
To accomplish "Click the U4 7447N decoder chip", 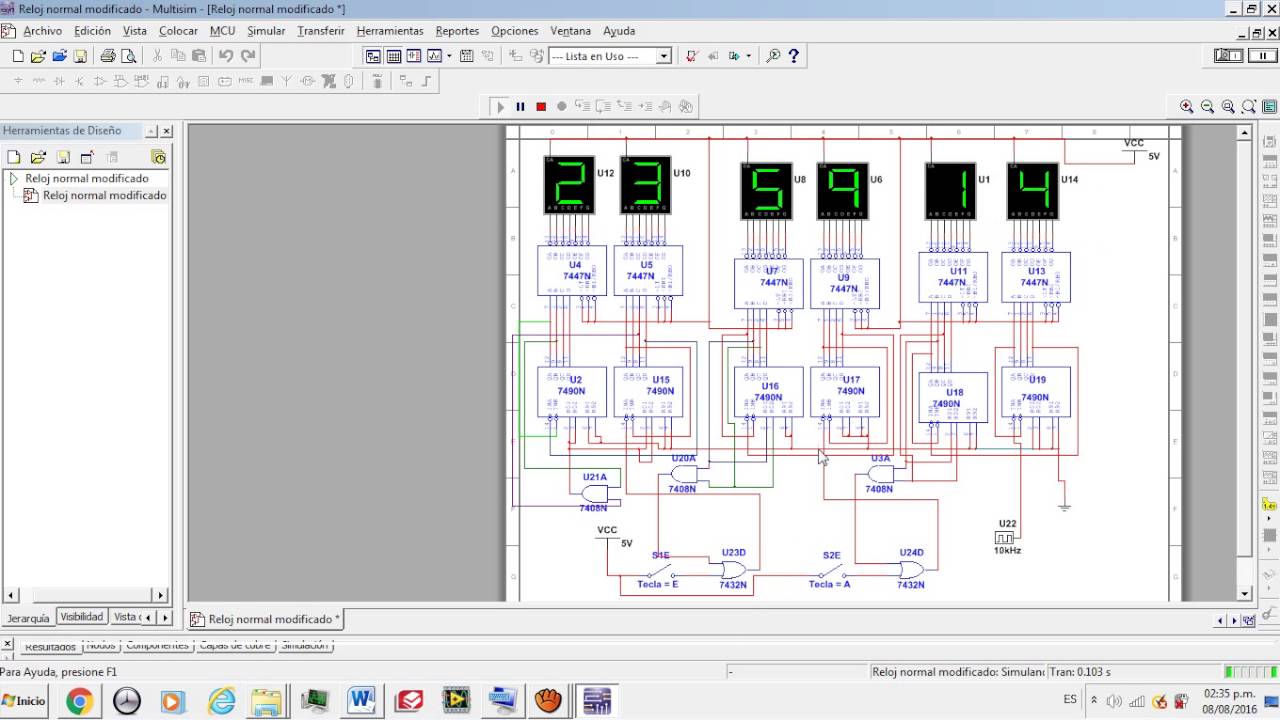I will coord(572,271).
